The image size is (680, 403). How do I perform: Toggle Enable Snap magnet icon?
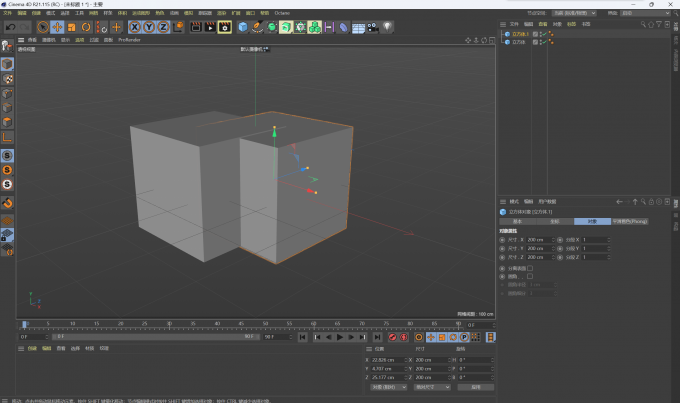[7, 203]
